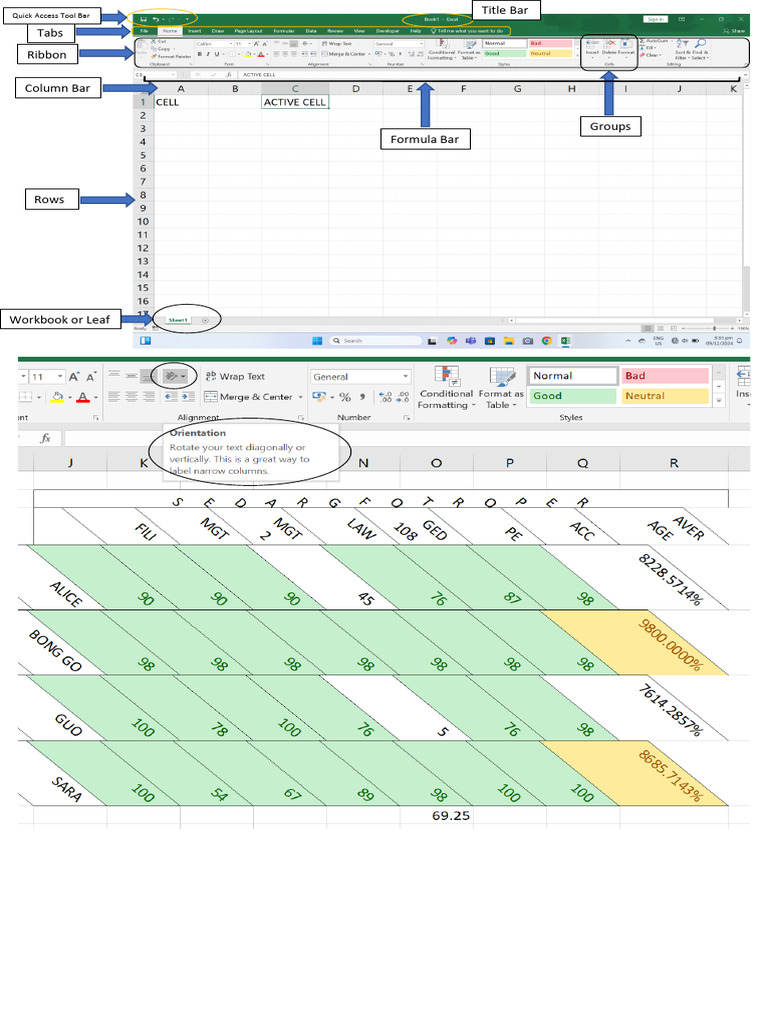Open Conditional Formatting menu in the enlarged ribbon
Image resolution: width=768 pixels, height=1024 pixels.
point(446,385)
